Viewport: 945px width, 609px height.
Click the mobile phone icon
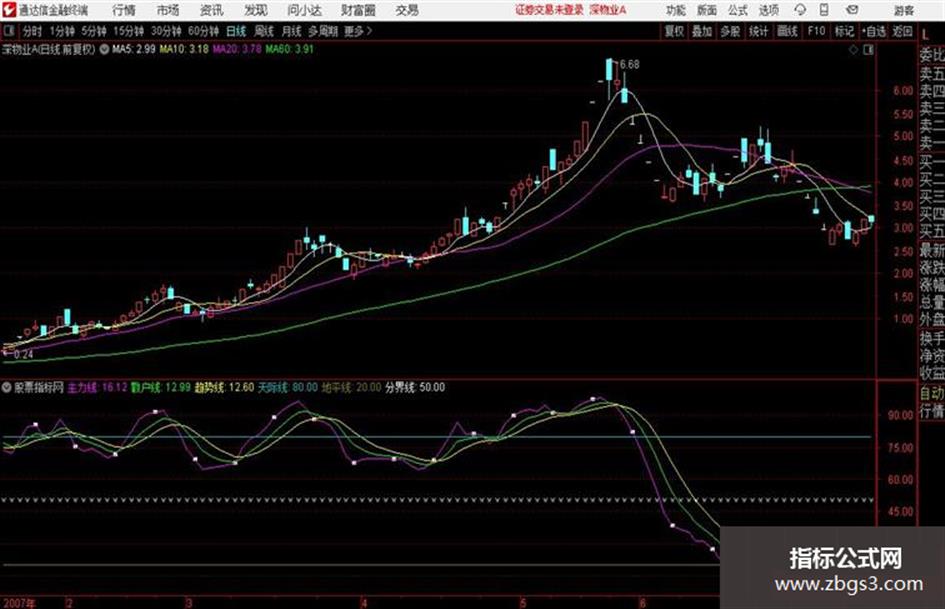824,10
